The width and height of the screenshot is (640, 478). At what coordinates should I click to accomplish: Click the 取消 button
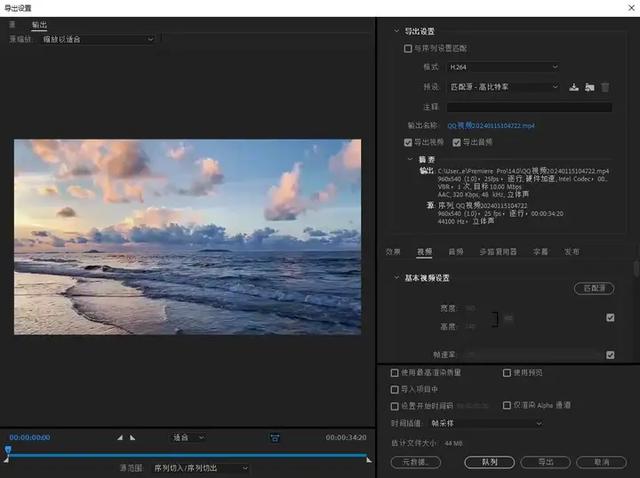[x=601, y=462]
